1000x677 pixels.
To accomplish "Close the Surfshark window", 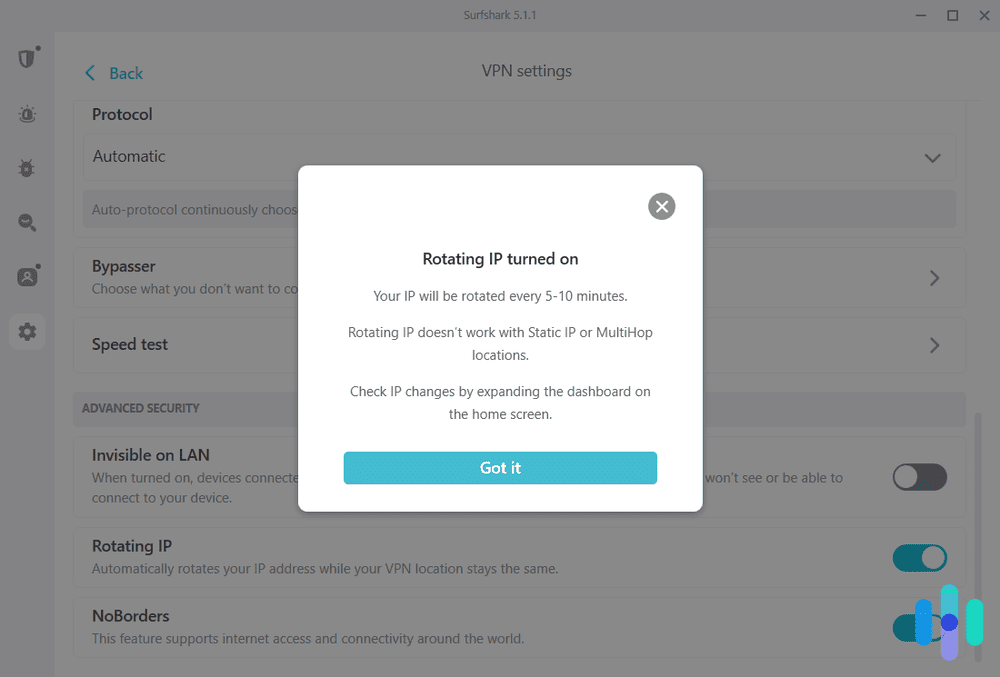I will (984, 15).
